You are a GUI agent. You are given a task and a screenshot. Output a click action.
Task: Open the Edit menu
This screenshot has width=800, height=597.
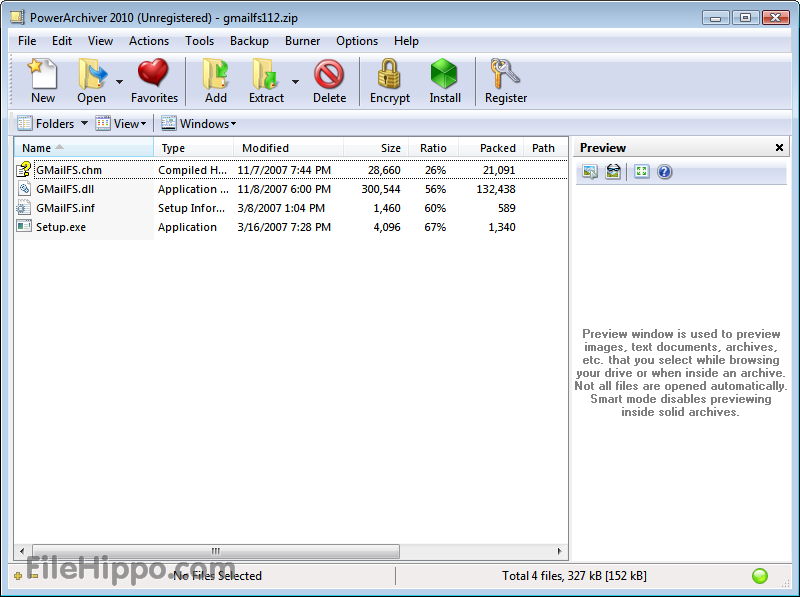pyautogui.click(x=62, y=41)
